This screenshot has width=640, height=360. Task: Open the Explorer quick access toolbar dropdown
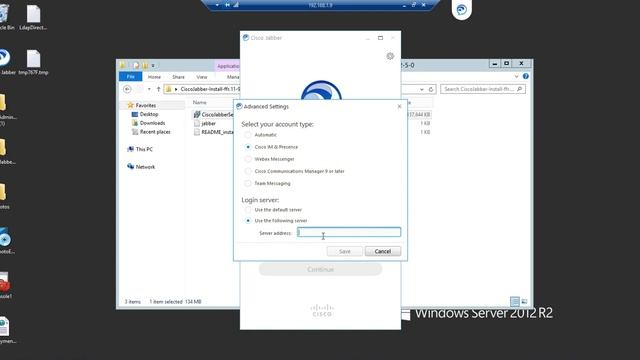(153, 65)
